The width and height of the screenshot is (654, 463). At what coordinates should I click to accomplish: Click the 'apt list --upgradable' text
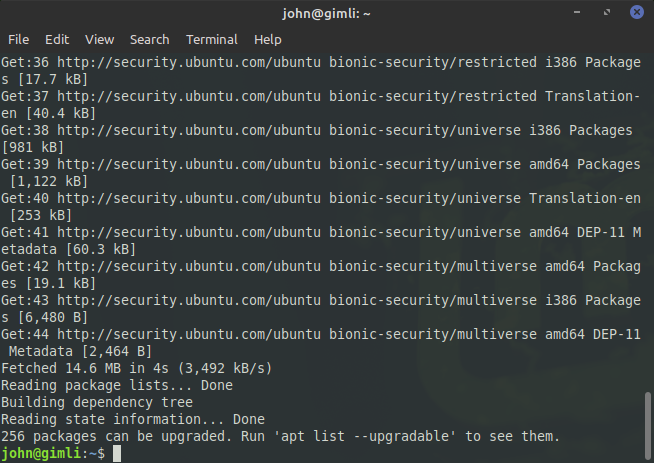click(365, 437)
